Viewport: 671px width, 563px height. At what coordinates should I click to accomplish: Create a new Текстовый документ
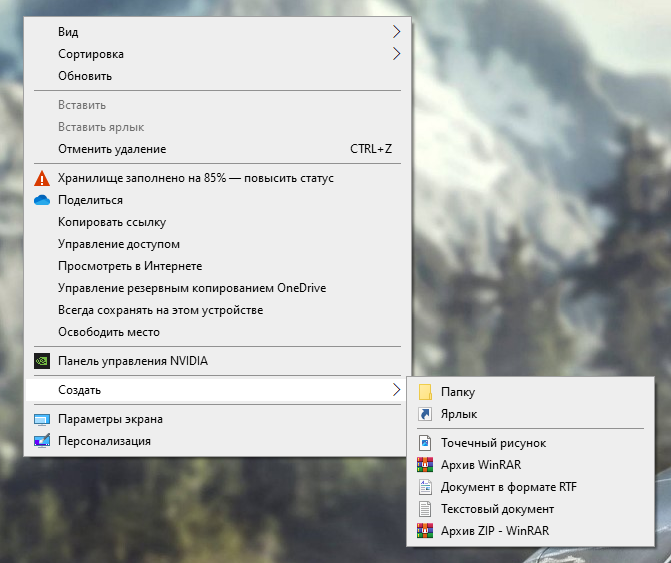(x=530, y=509)
